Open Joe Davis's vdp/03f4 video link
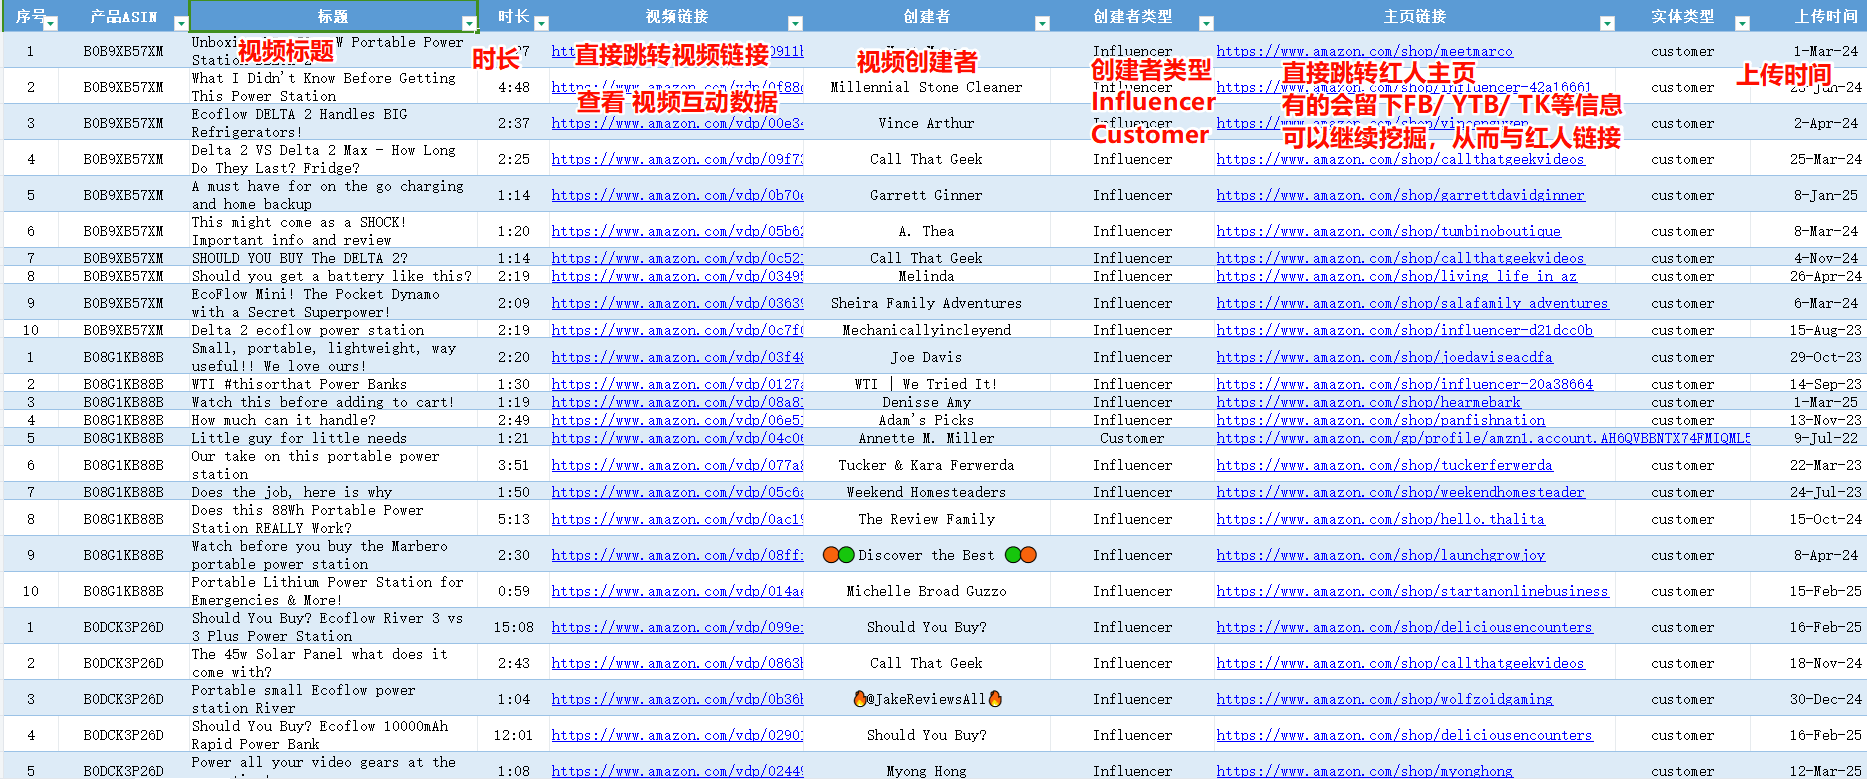The width and height of the screenshot is (1867, 779). click(x=677, y=357)
